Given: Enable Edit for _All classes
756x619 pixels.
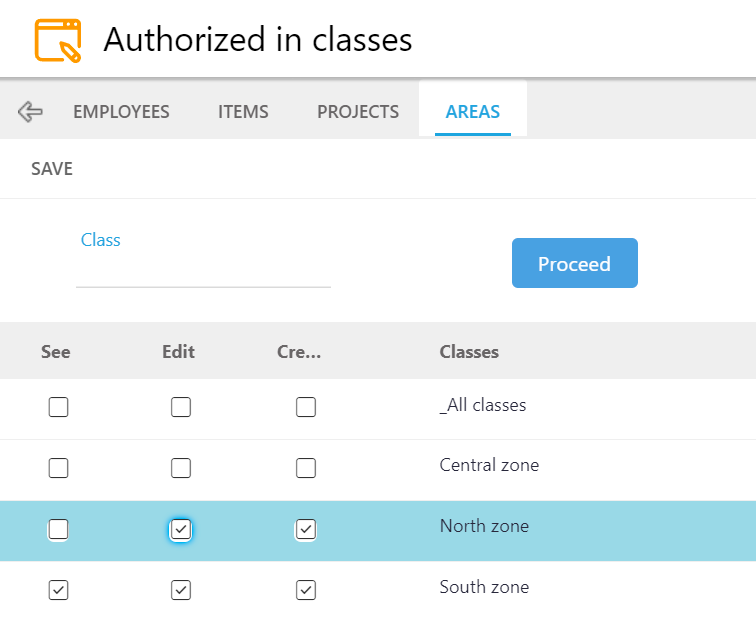Looking at the screenshot, I should coord(181,407).
